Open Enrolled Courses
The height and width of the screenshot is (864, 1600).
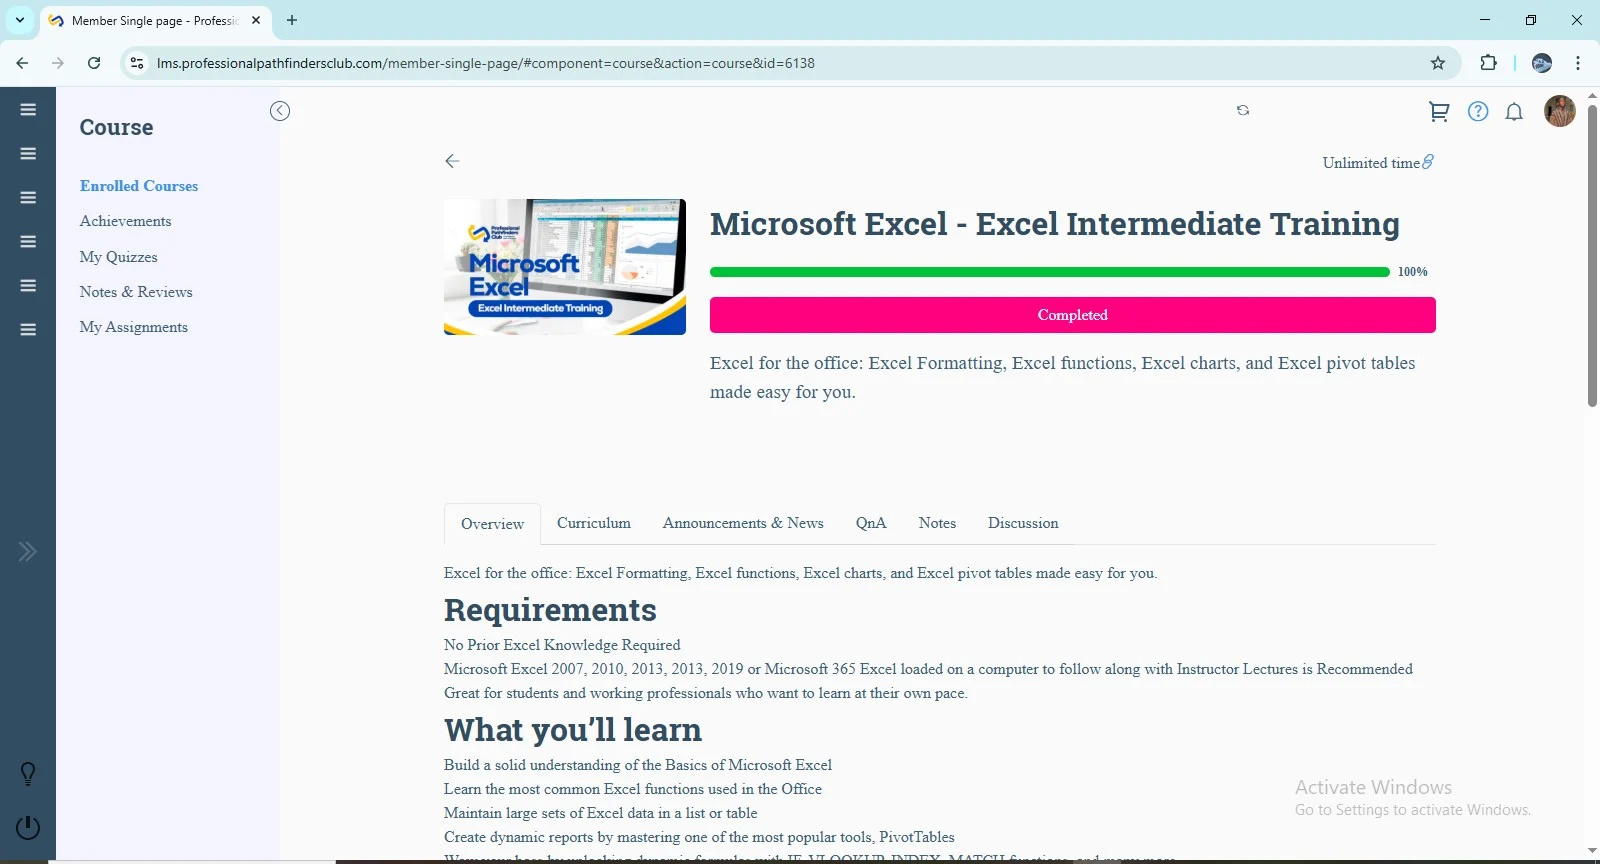[139, 186]
